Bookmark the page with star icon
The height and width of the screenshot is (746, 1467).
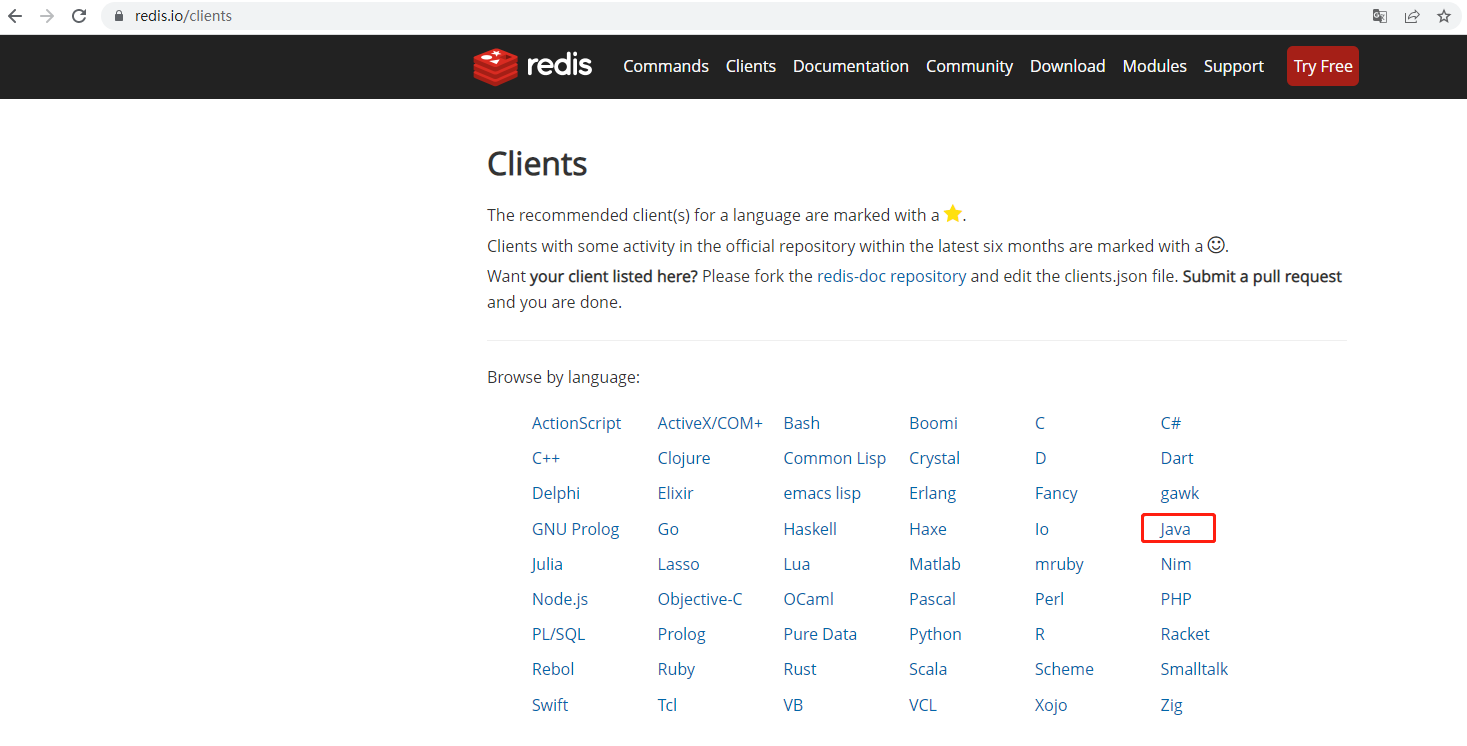point(1444,16)
